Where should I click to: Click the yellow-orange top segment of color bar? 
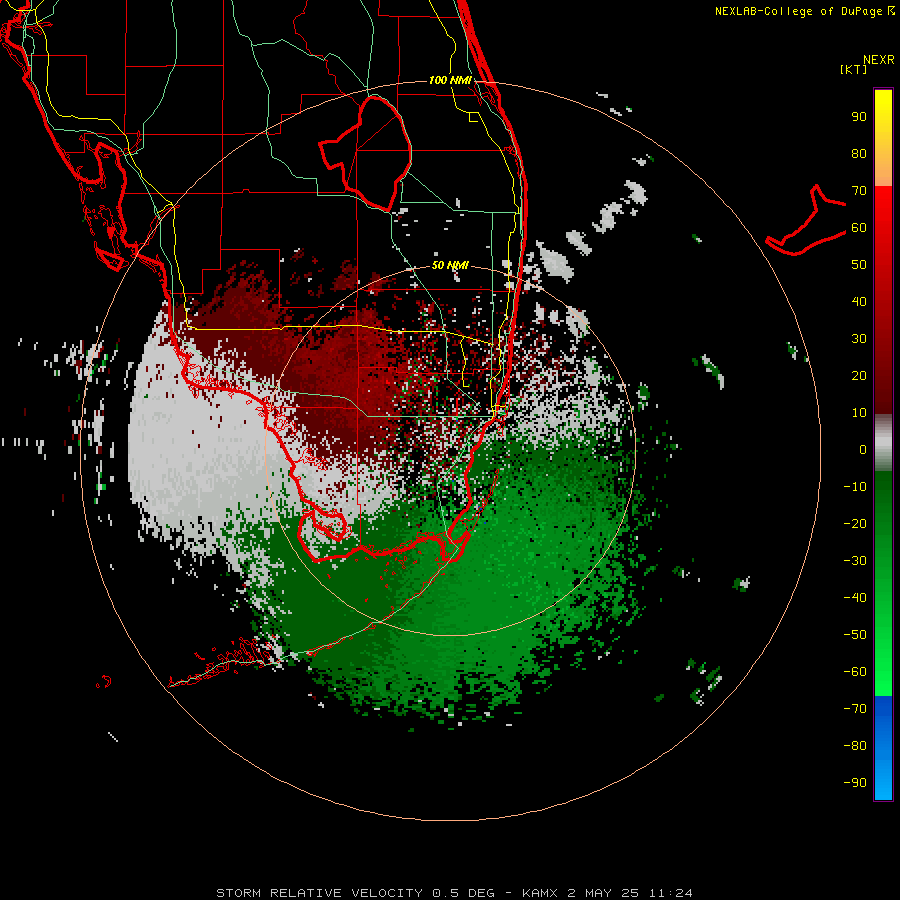click(883, 138)
